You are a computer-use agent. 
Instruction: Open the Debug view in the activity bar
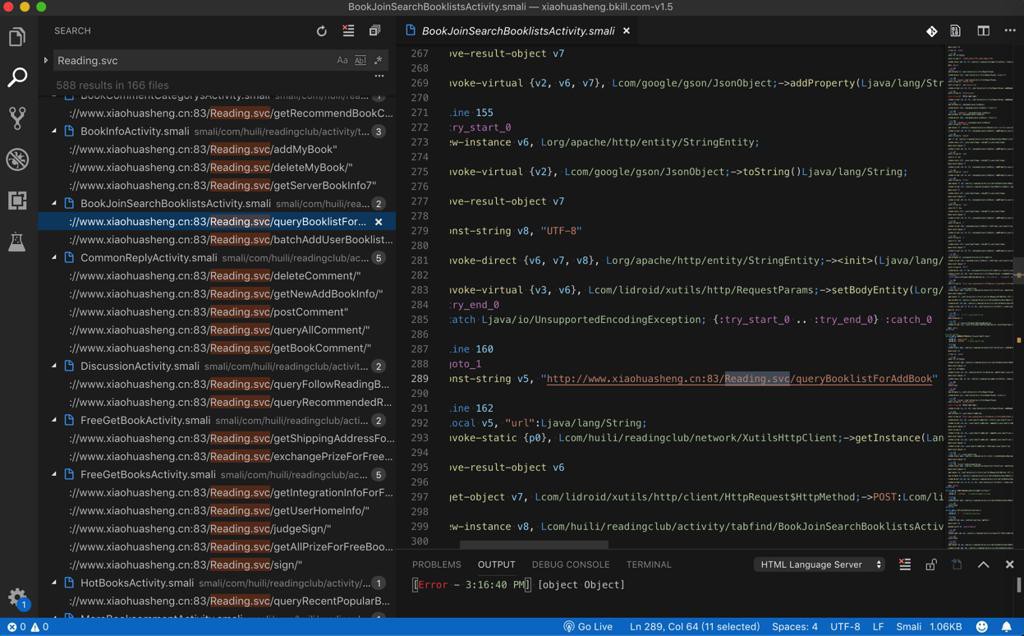pyautogui.click(x=18, y=159)
